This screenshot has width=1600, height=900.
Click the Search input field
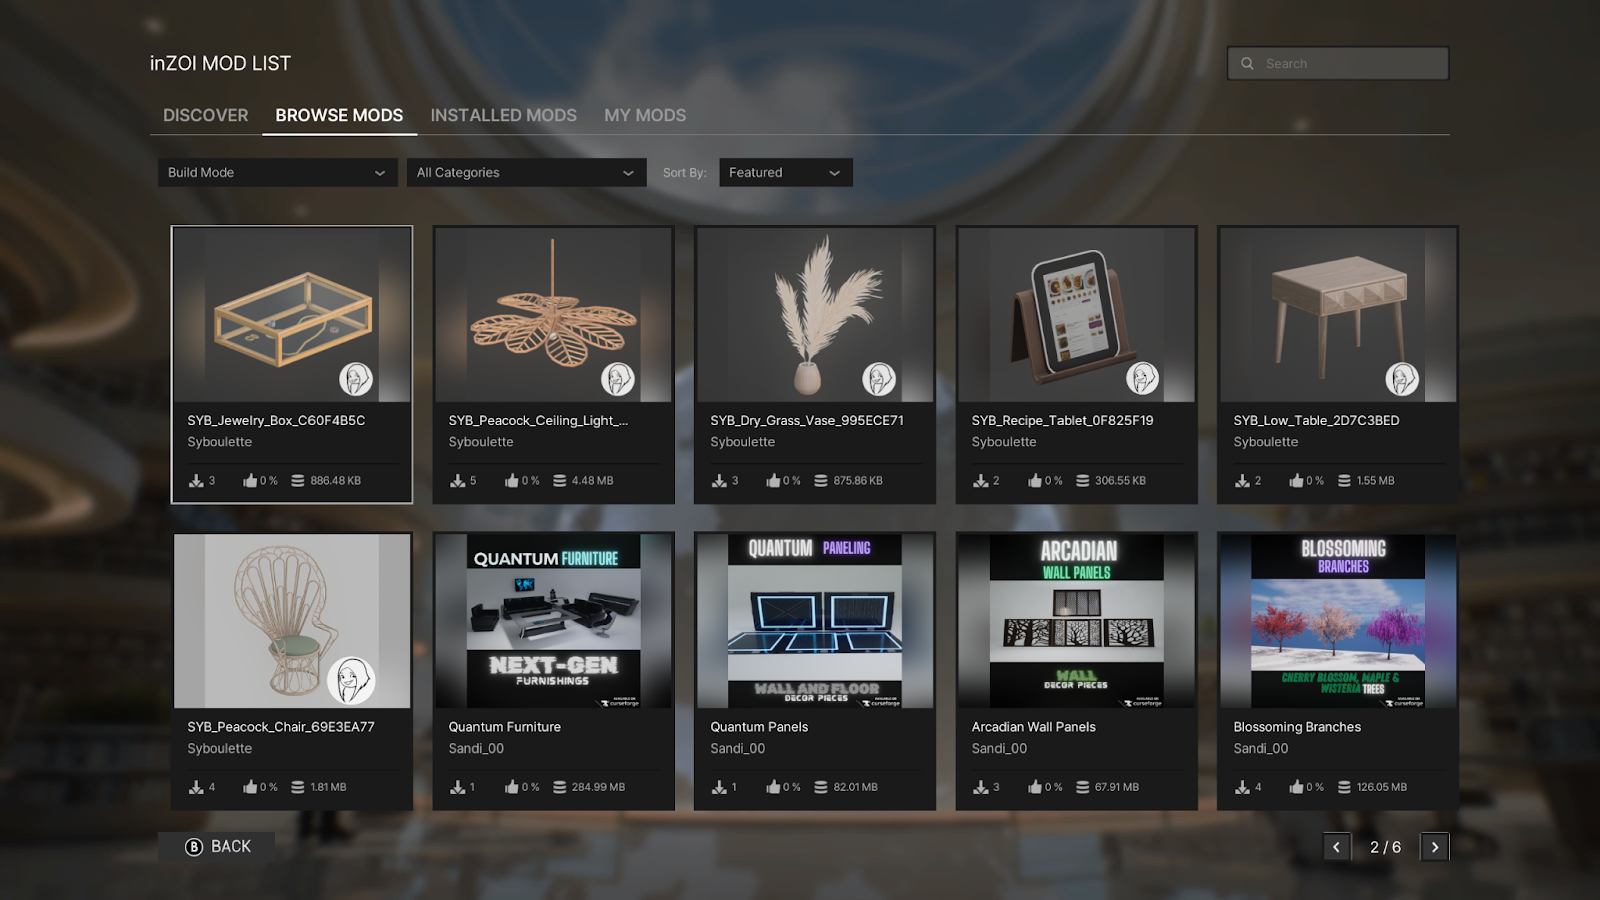1338,63
